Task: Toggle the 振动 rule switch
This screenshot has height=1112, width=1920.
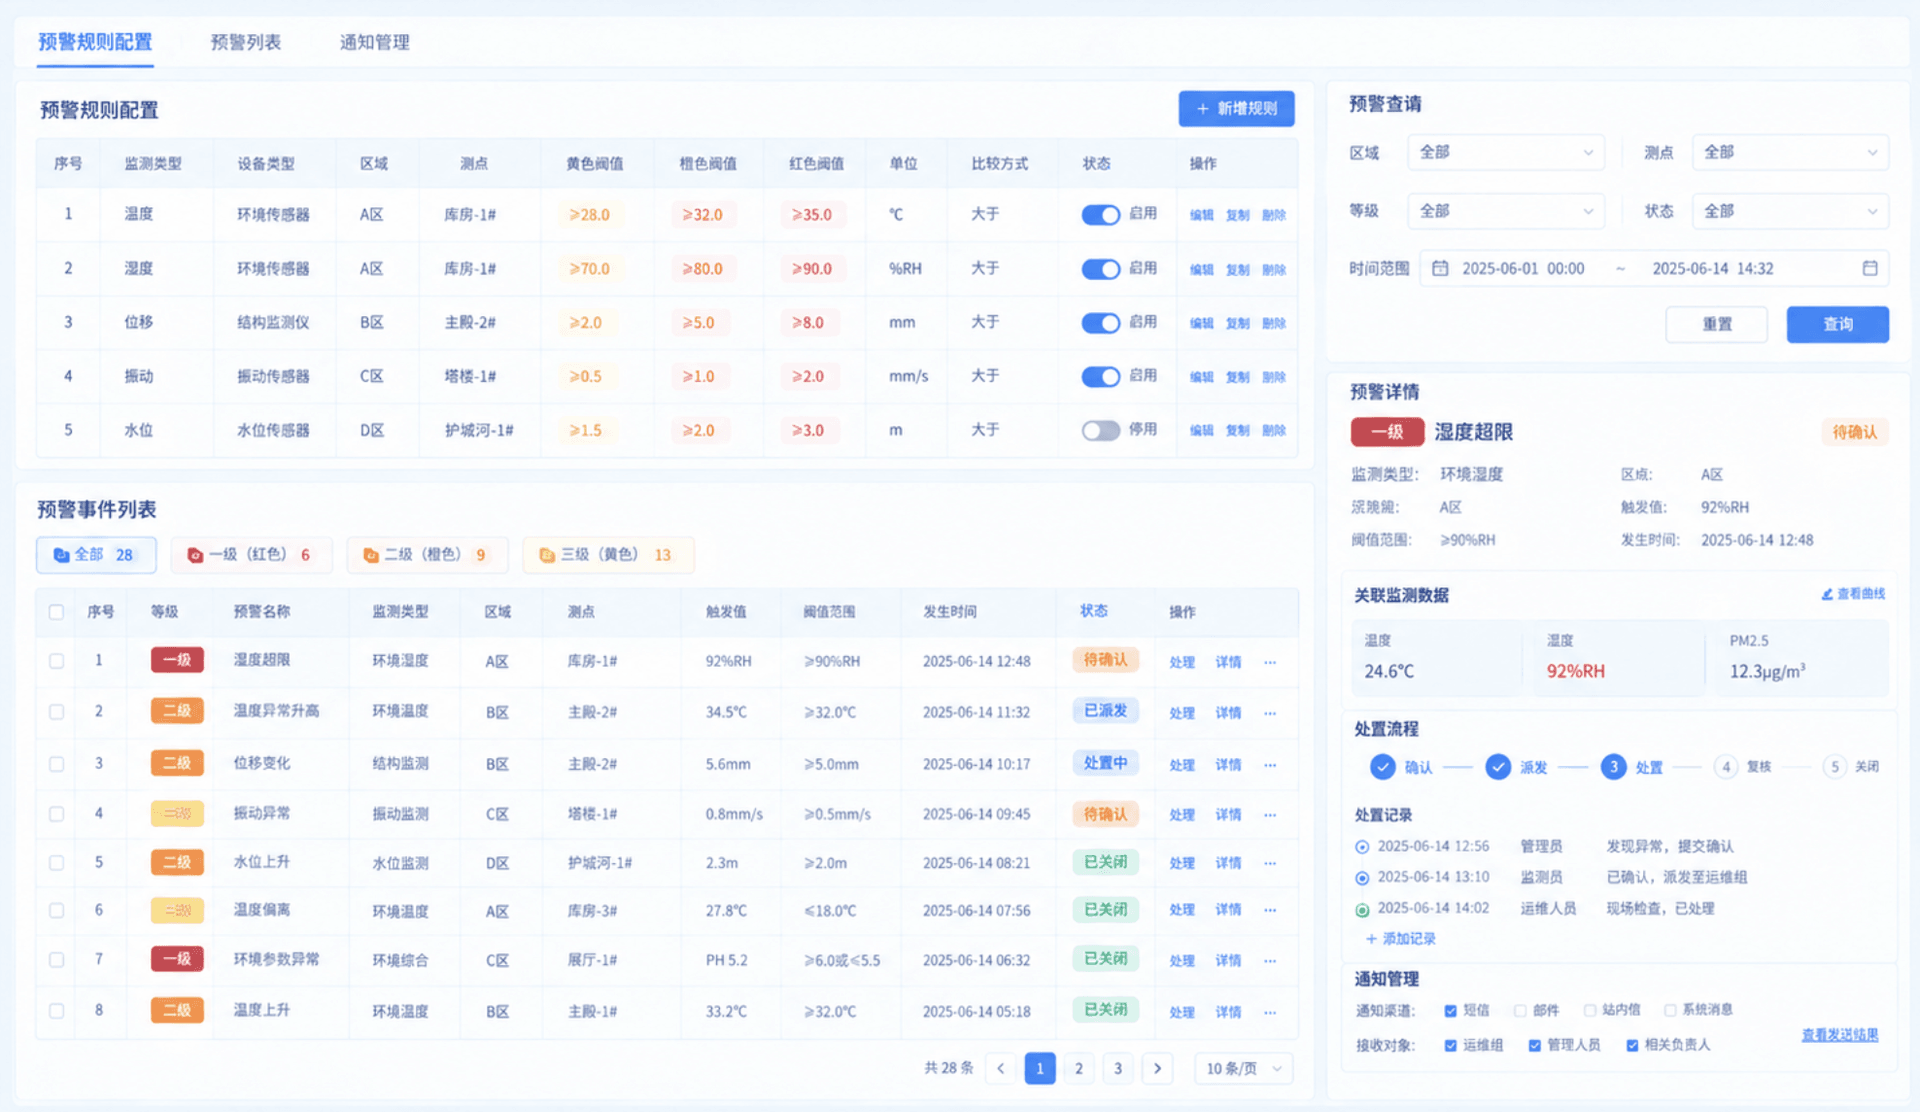Action: (1100, 377)
